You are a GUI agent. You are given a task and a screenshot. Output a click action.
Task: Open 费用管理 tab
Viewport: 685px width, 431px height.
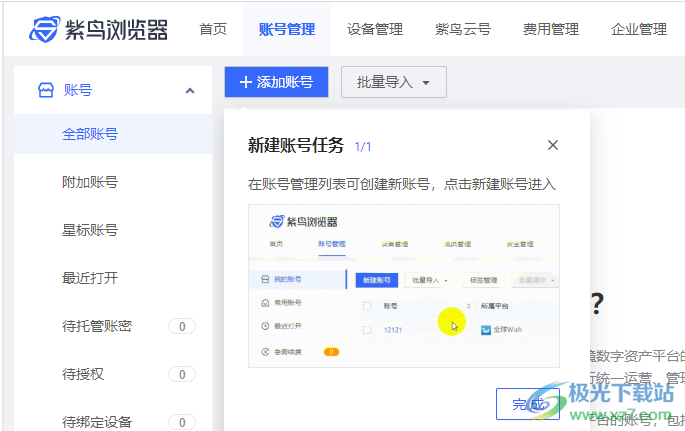(551, 29)
